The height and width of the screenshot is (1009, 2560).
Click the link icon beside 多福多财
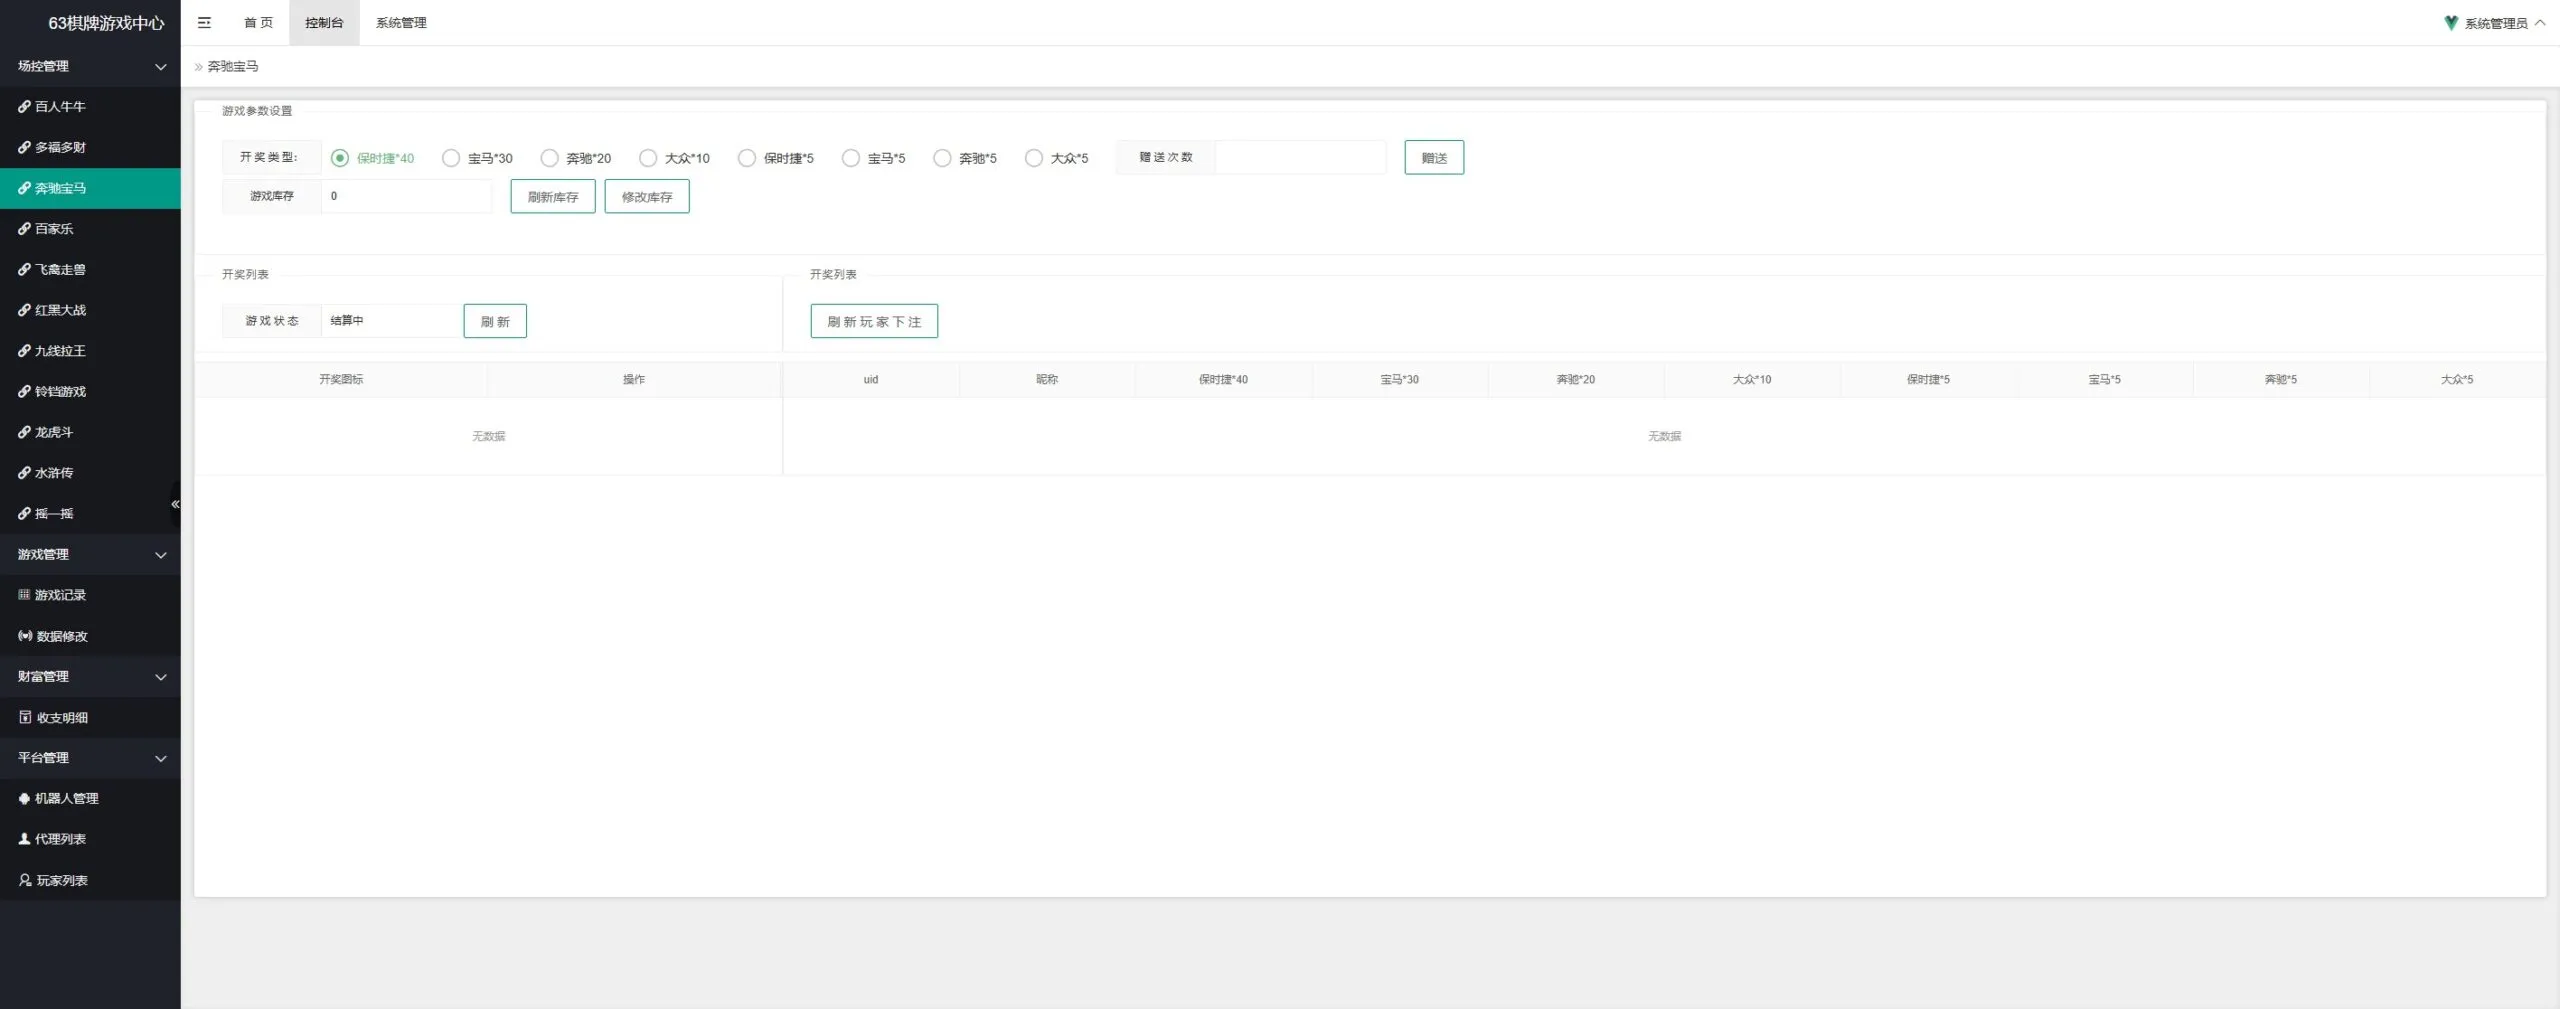(x=24, y=147)
